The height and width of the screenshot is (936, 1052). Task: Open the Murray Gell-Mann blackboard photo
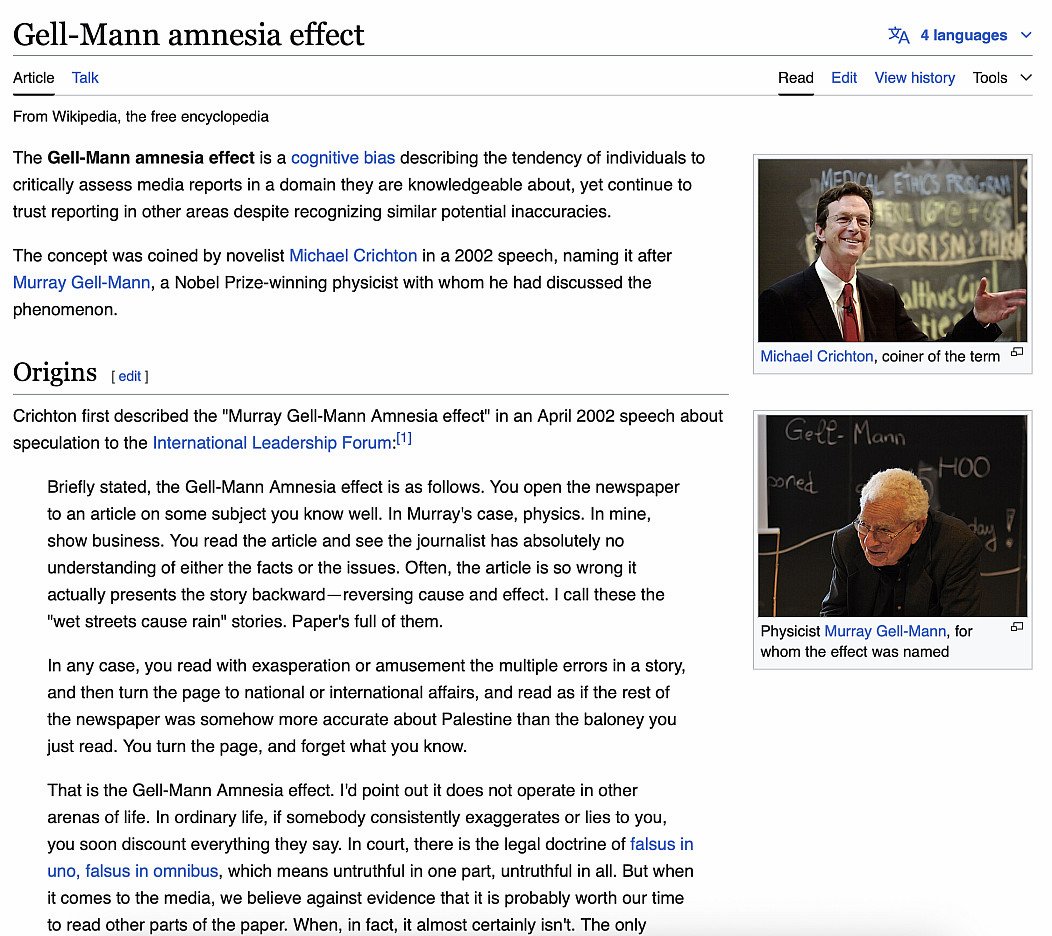pyautogui.click(x=891, y=515)
